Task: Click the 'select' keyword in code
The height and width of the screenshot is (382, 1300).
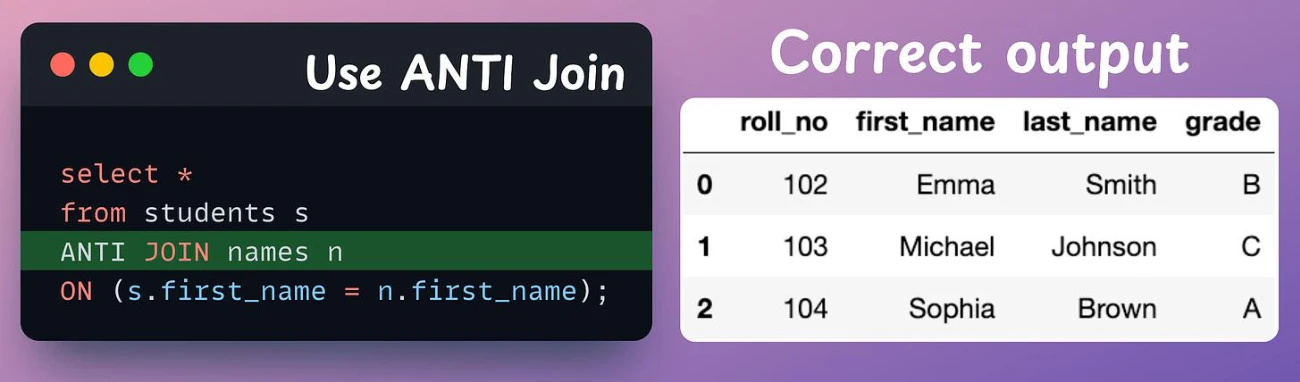Action: (109, 174)
